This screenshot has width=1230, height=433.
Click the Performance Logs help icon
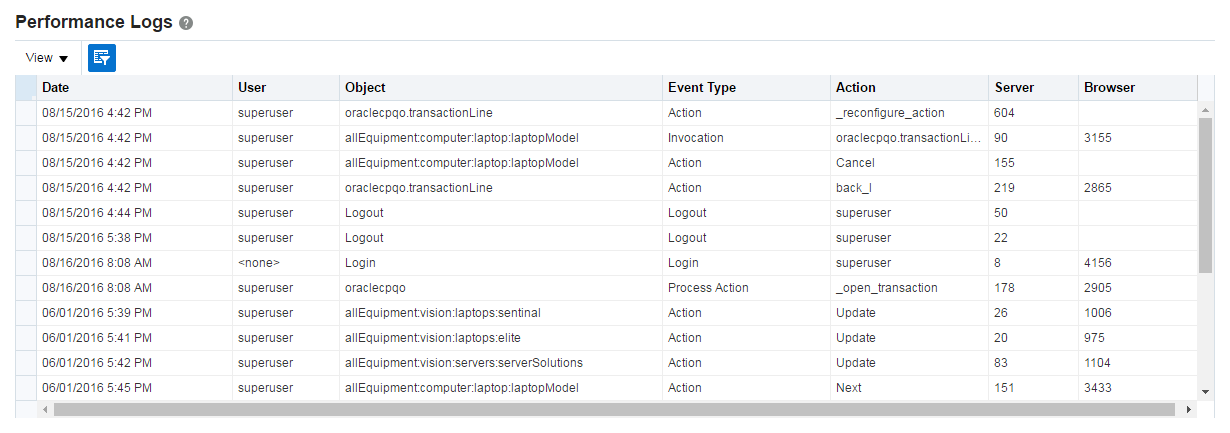coord(186,23)
